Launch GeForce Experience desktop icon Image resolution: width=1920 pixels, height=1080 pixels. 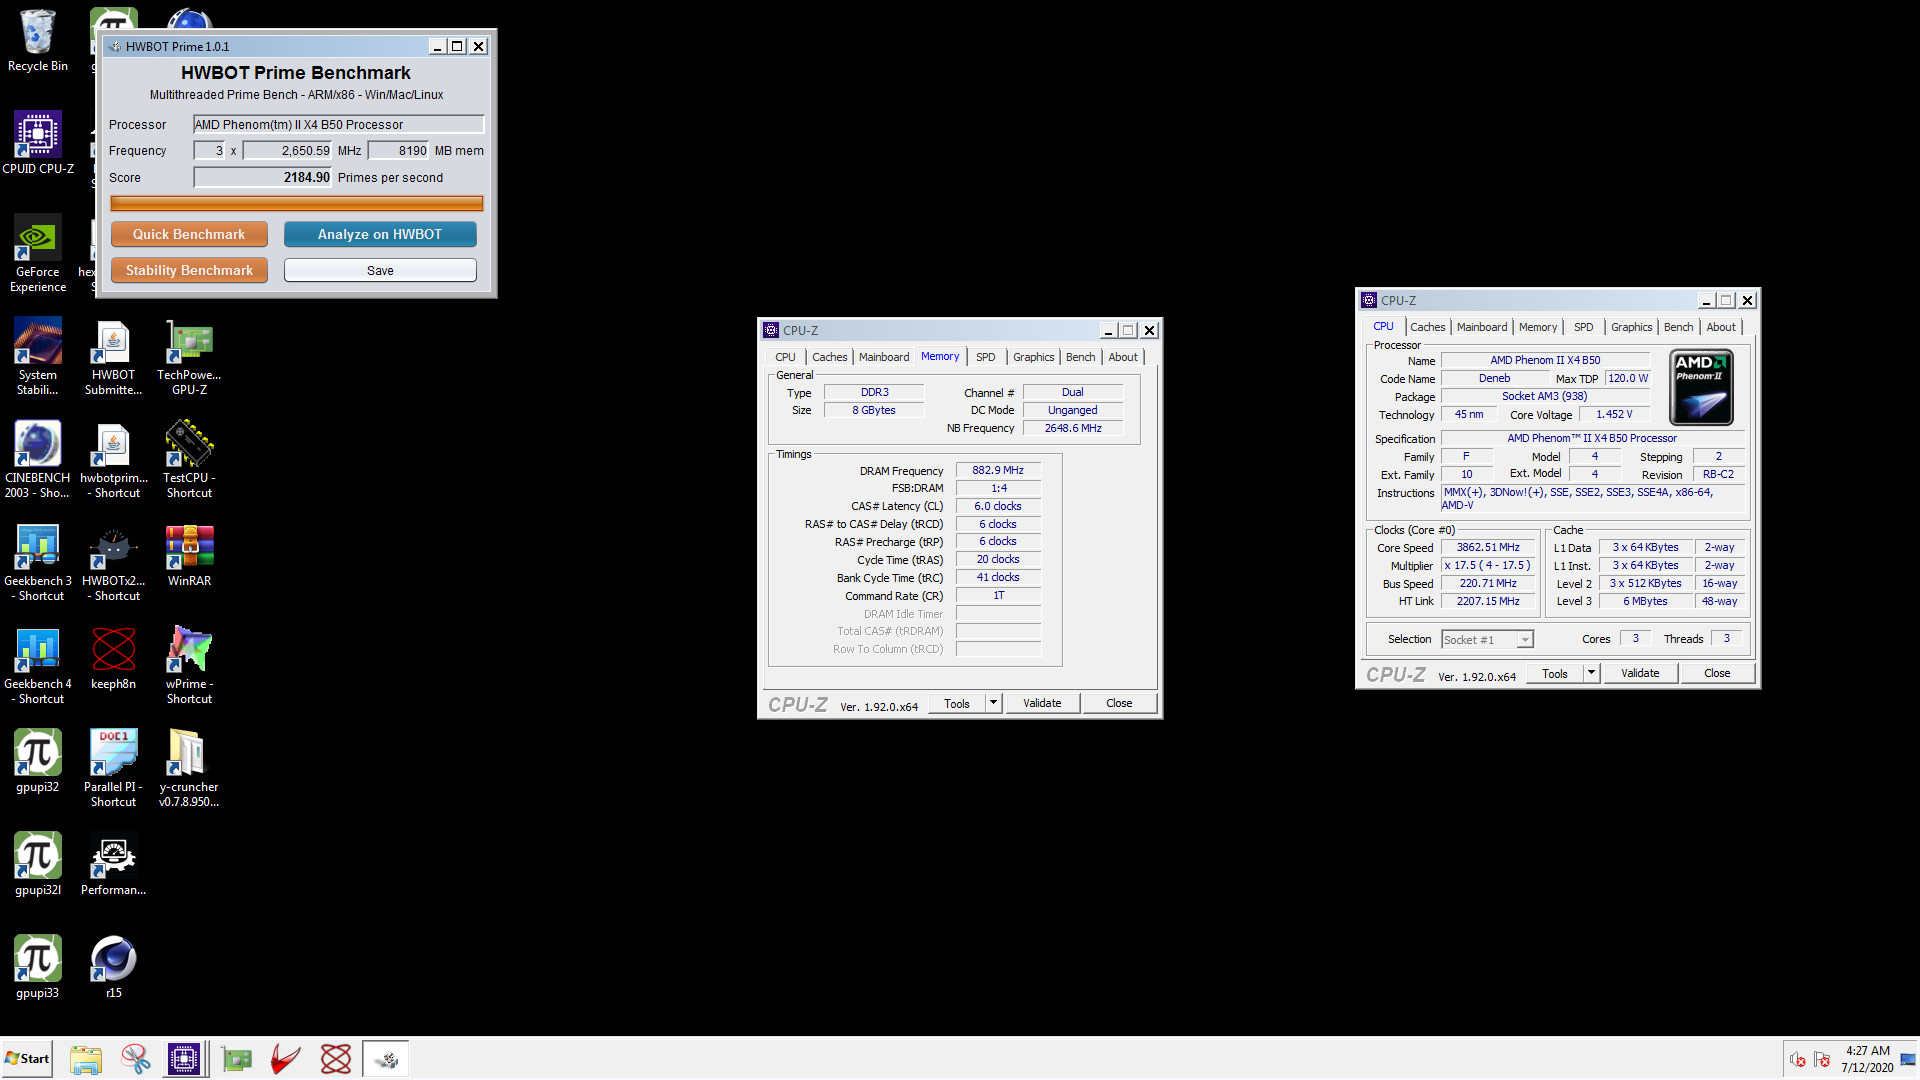[38, 253]
